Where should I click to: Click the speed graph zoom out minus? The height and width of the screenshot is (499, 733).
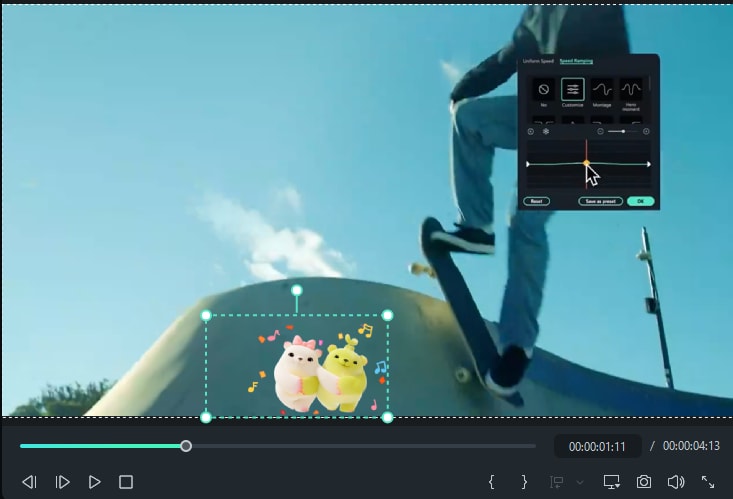click(600, 131)
